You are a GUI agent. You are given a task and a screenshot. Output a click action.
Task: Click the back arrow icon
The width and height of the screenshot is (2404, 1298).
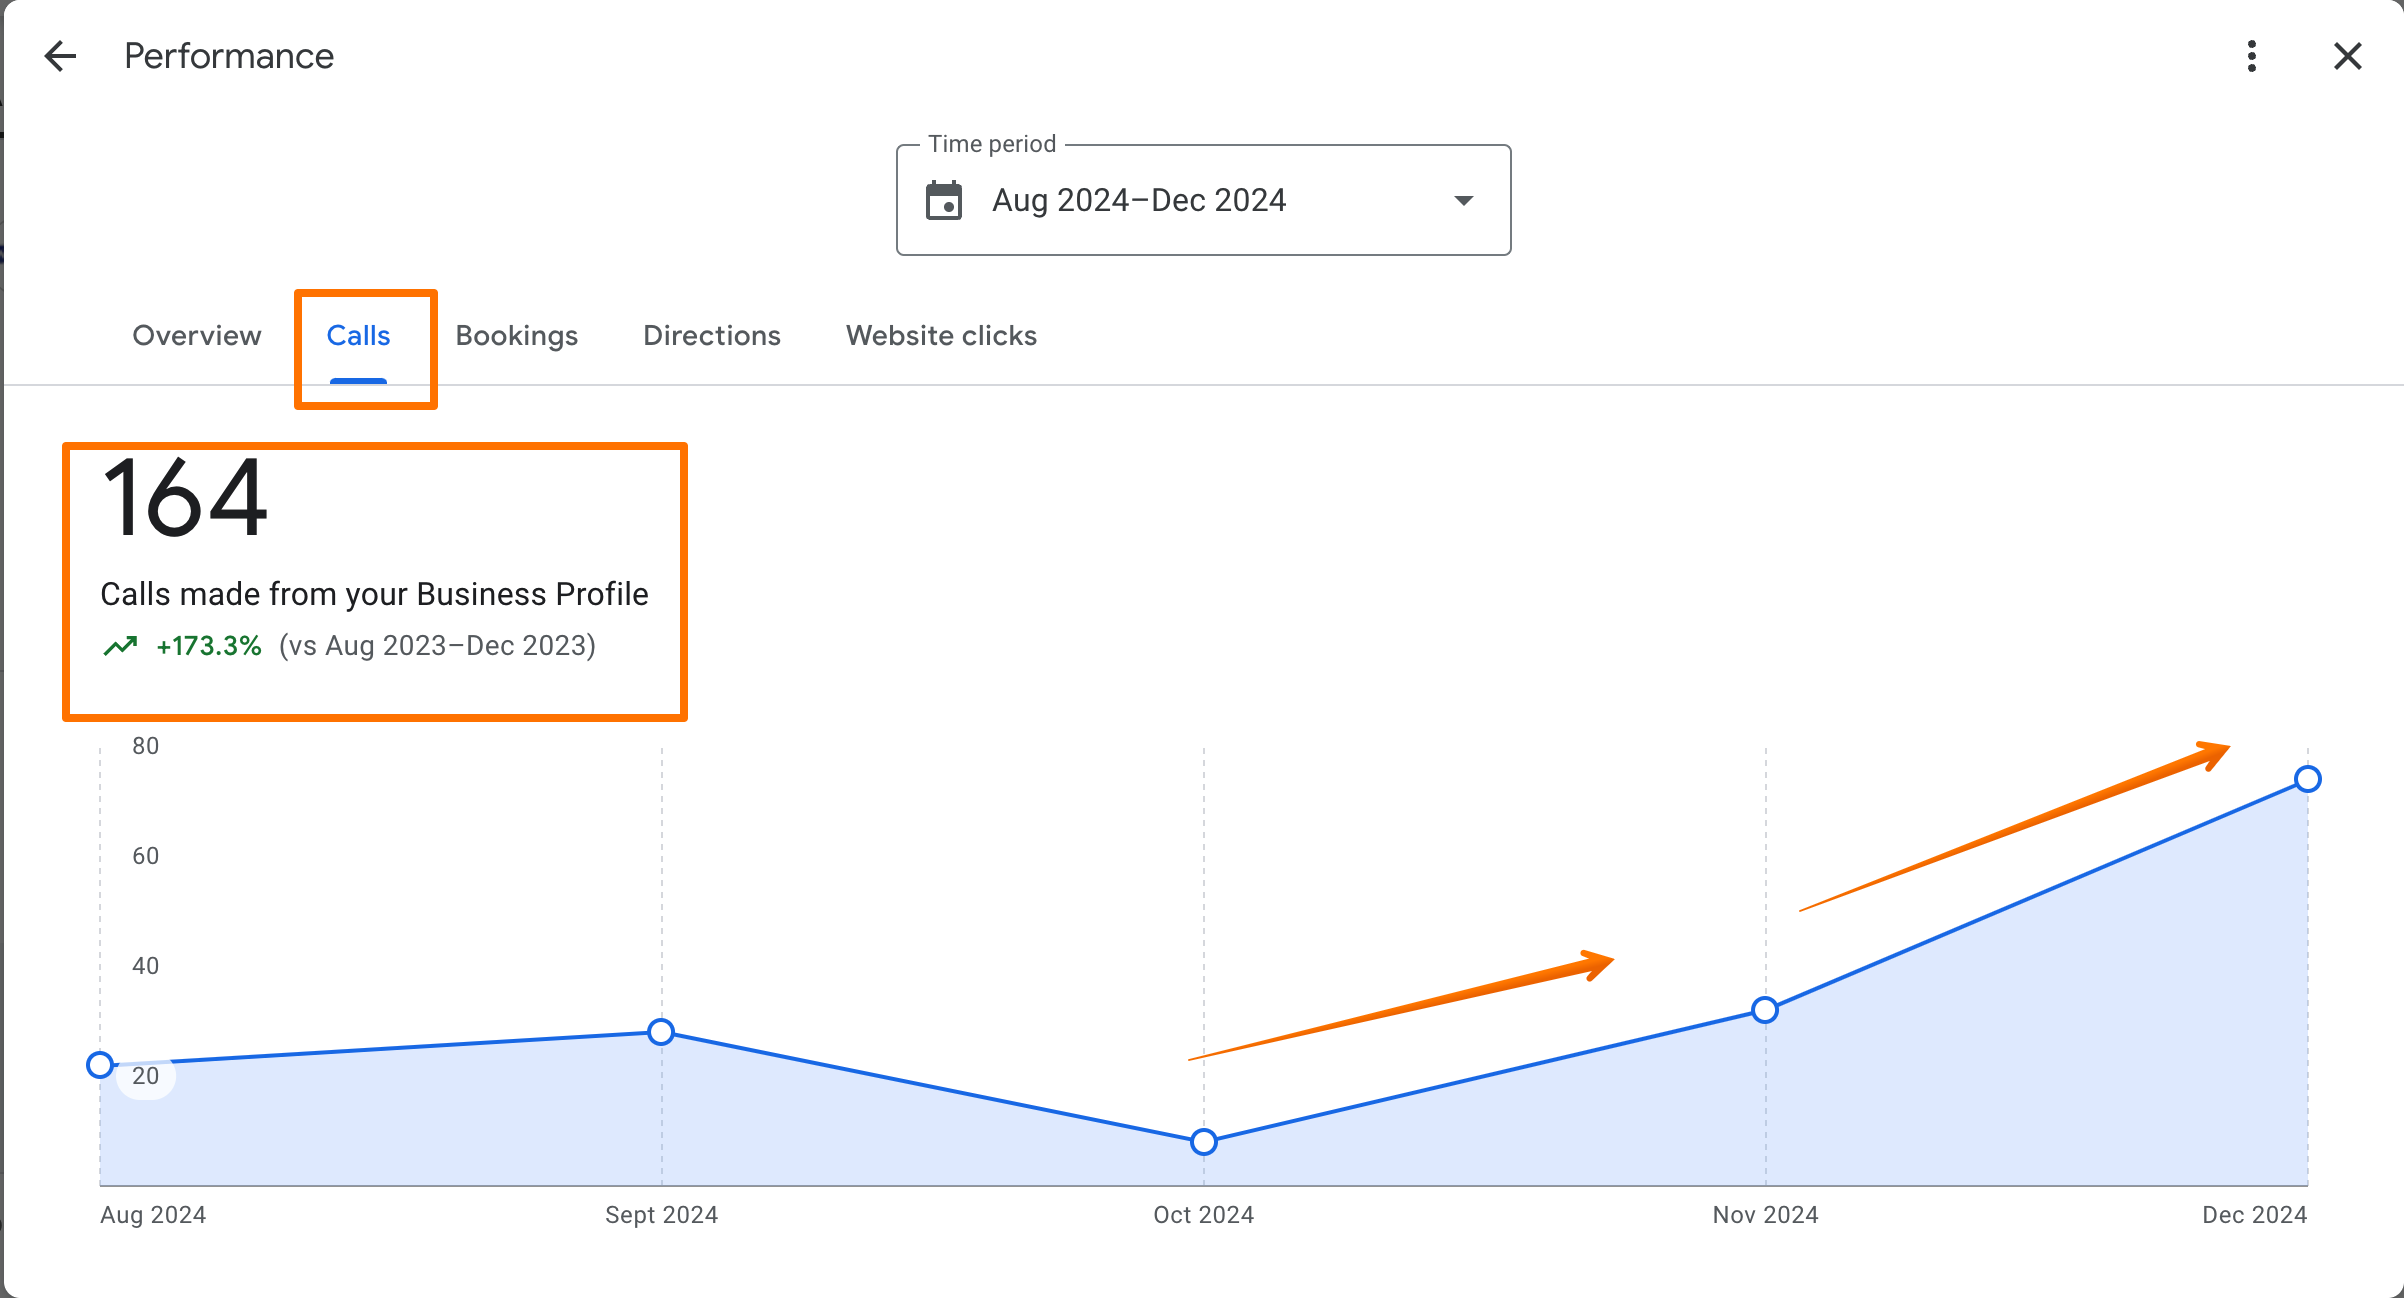pos(60,56)
